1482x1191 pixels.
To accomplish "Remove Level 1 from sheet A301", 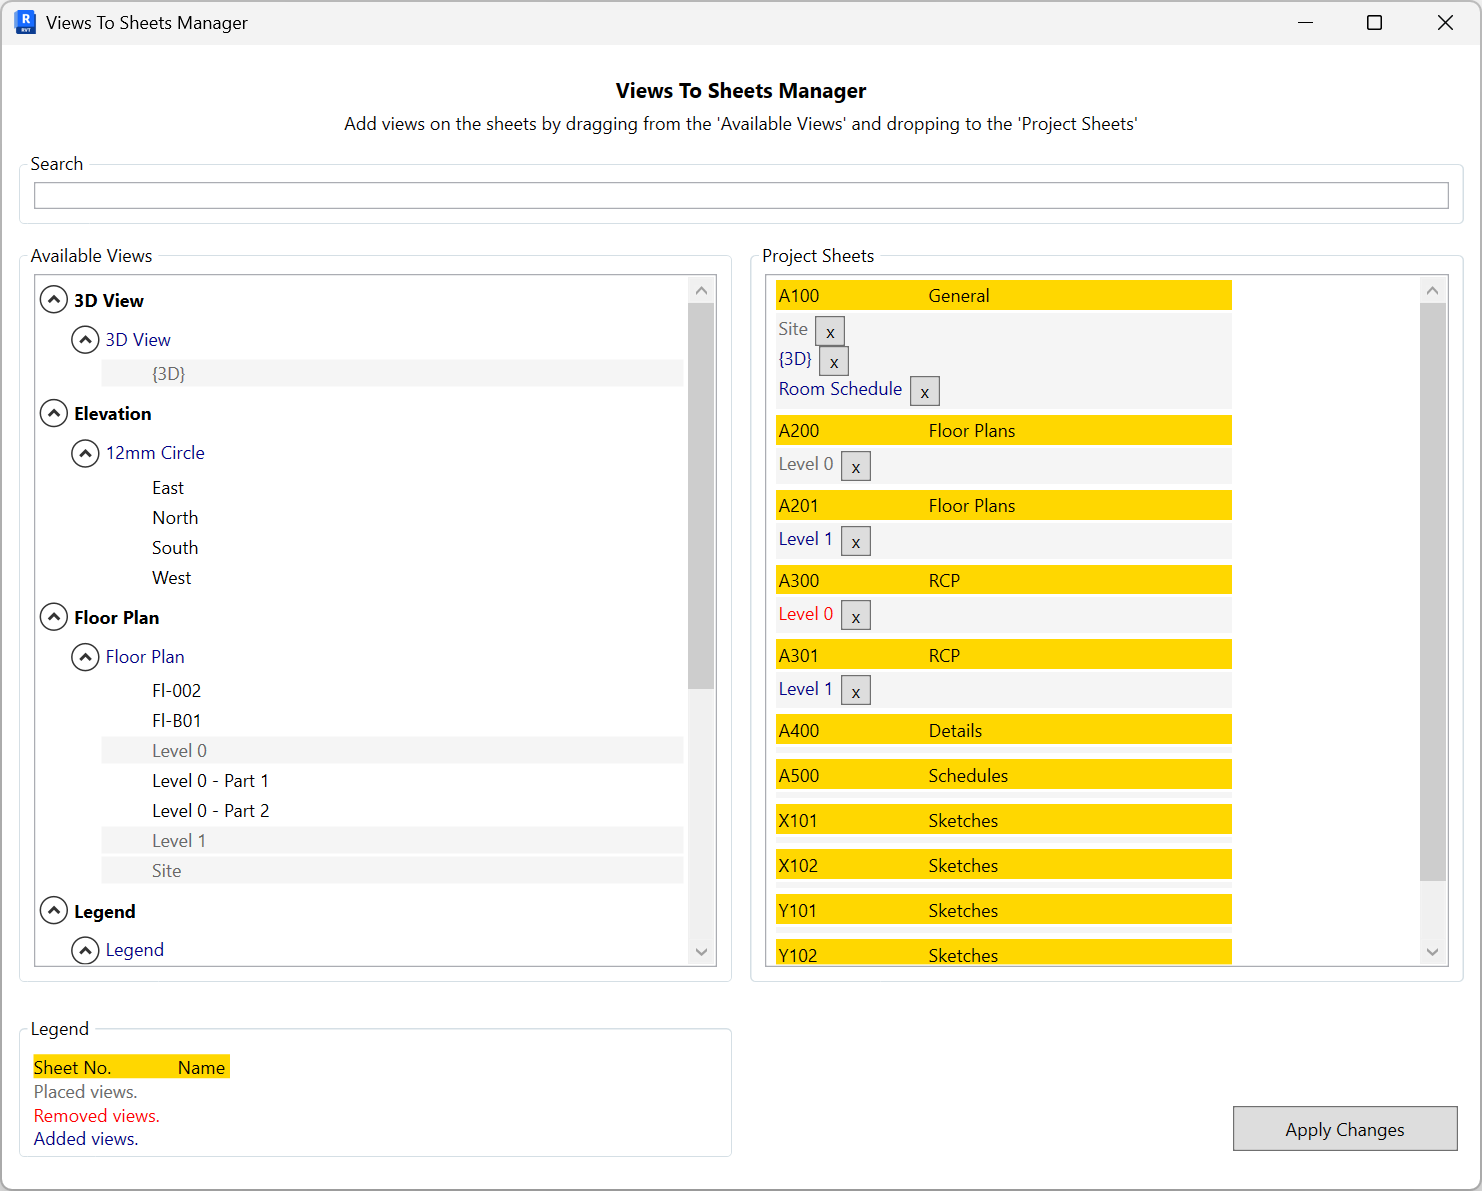I will point(855,689).
